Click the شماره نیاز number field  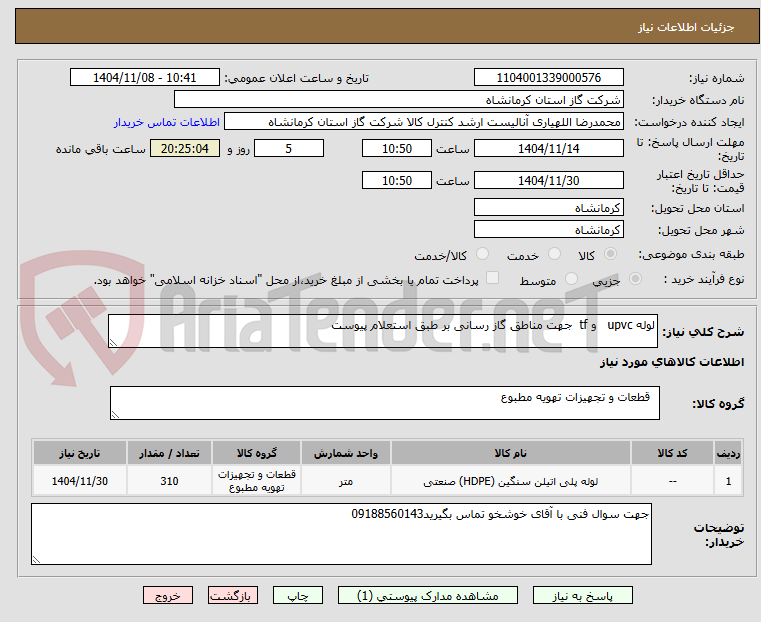[548, 78]
